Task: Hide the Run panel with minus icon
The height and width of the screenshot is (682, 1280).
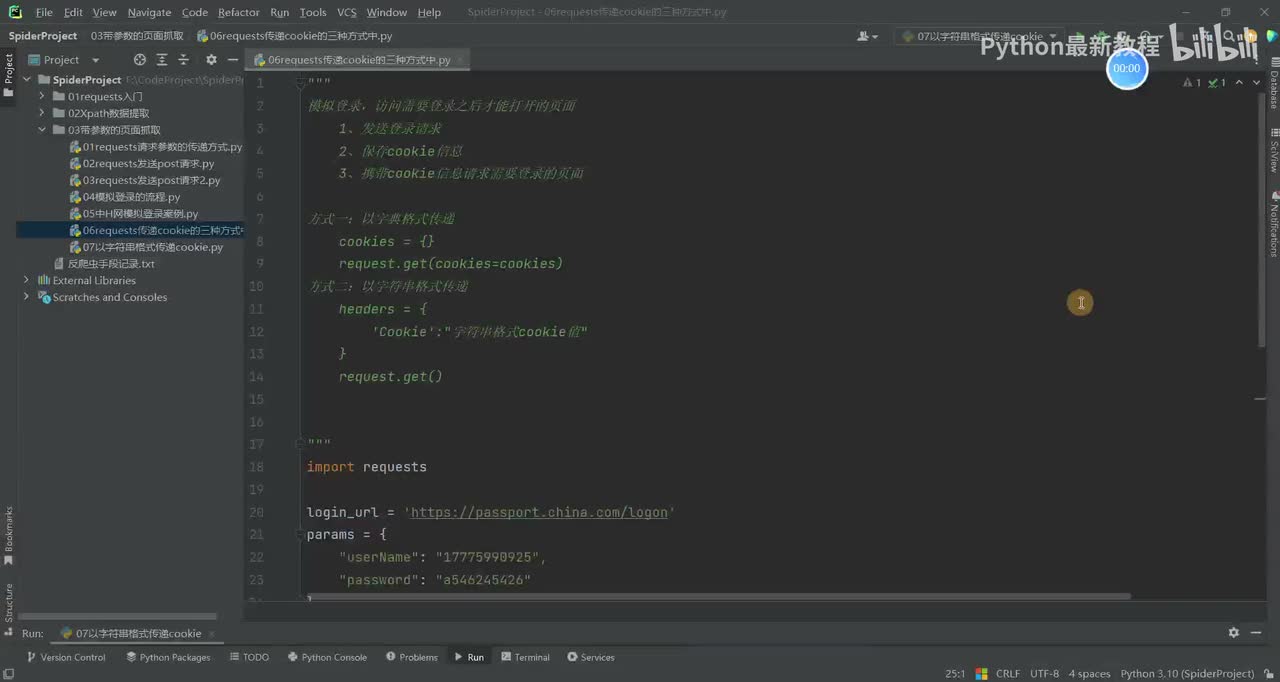Action: 1256,633
